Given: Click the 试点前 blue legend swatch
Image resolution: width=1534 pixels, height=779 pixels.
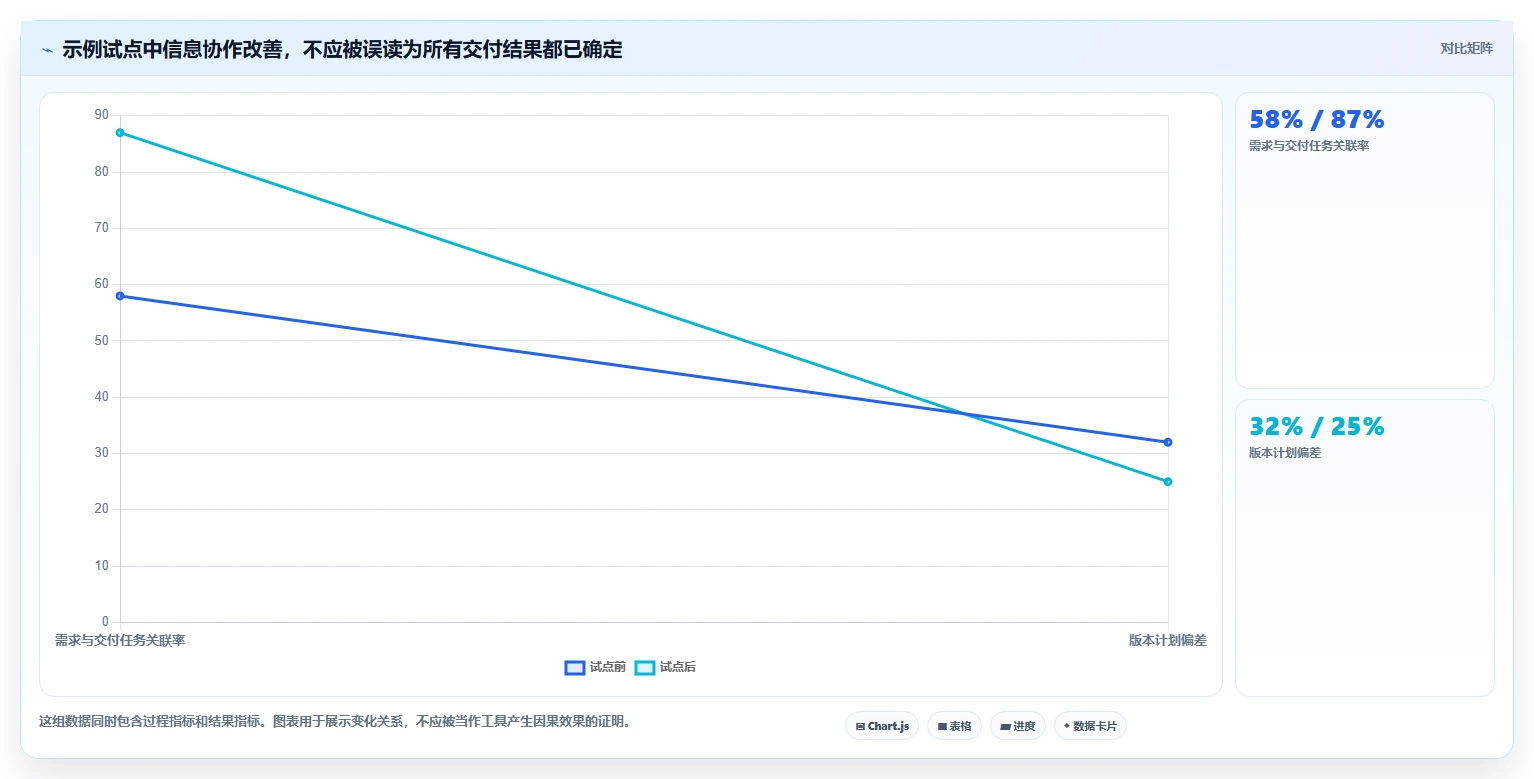Looking at the screenshot, I should (575, 667).
